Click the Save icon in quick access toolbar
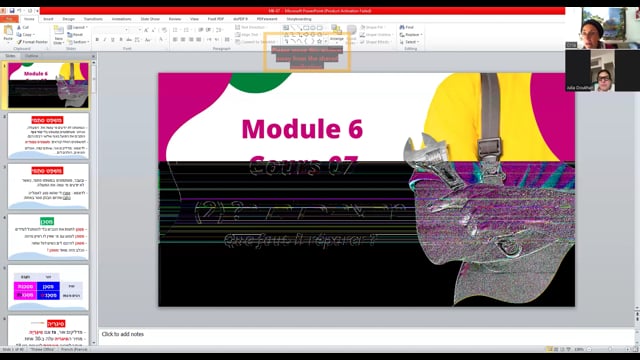The width and height of the screenshot is (640, 360). (12, 11)
